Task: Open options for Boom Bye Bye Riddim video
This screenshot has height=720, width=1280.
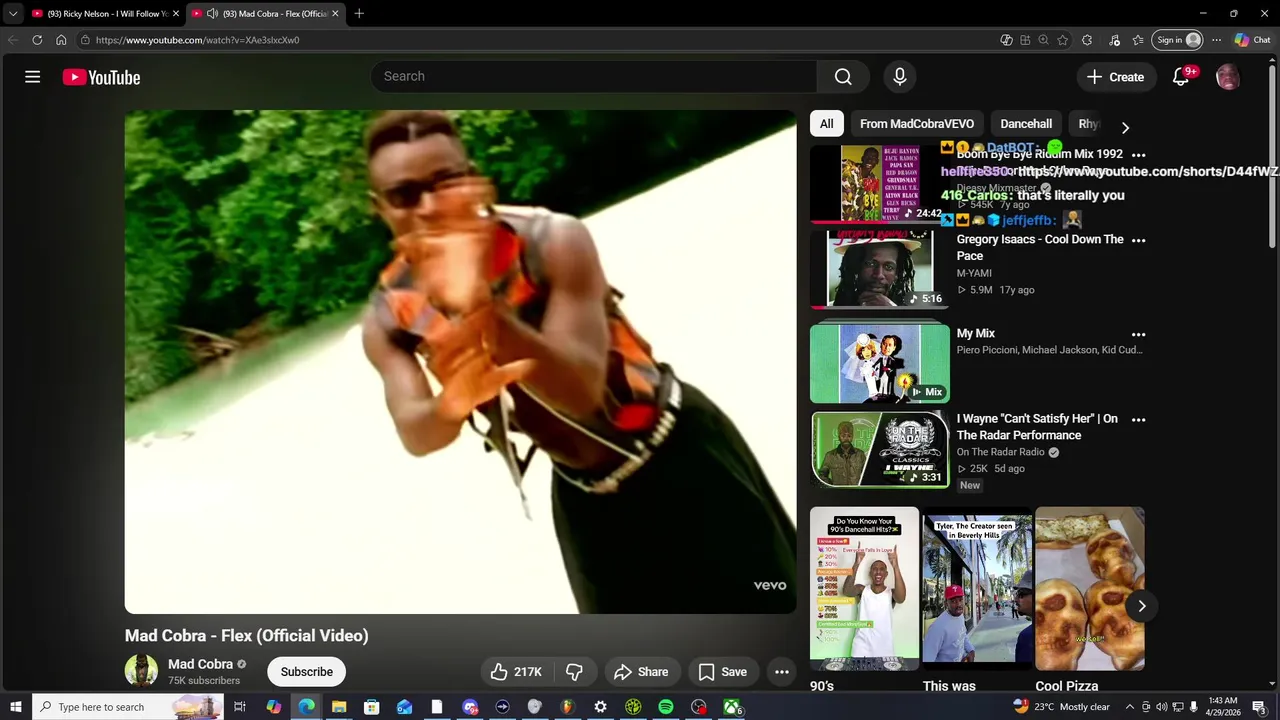Action: 1138,155
